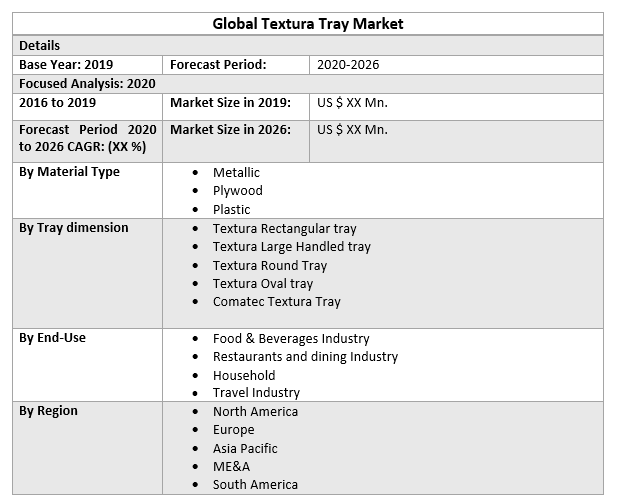Click the By Tray dimension heading
The image size is (620, 501).
tap(74, 228)
